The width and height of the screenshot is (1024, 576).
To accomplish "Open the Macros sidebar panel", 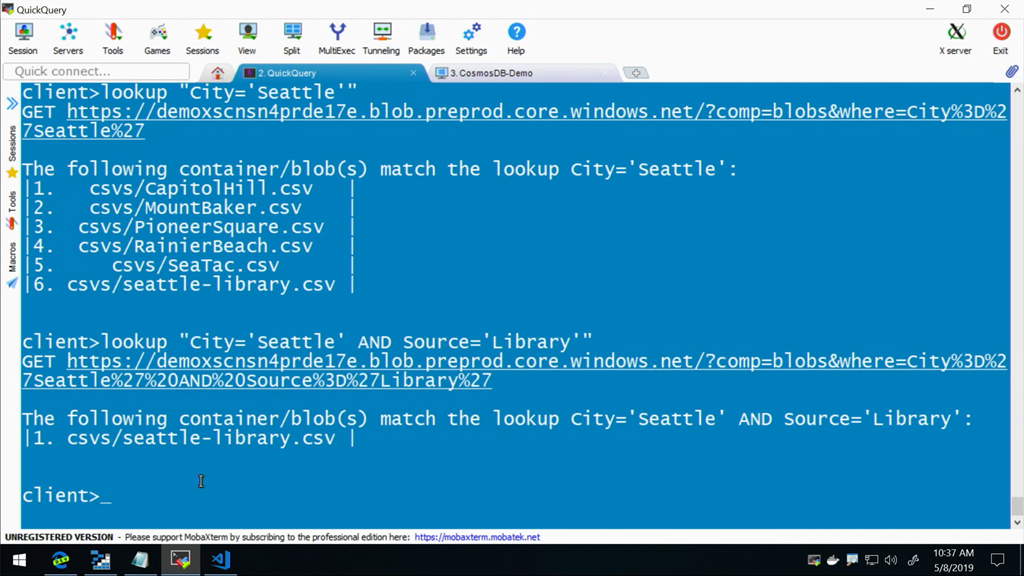I will (x=12, y=264).
